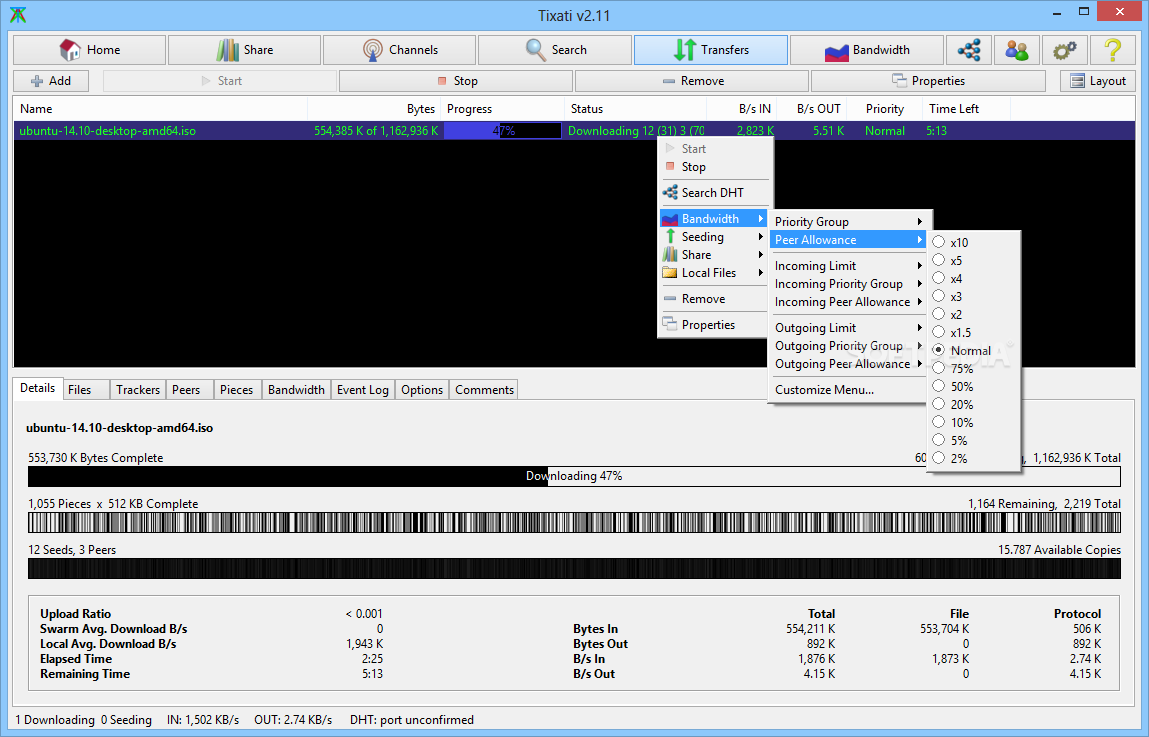This screenshot has height=737, width=1149.
Task: Select ubuntu-14.10-desktop-amd64.iso transfer row
Action: tap(574, 130)
